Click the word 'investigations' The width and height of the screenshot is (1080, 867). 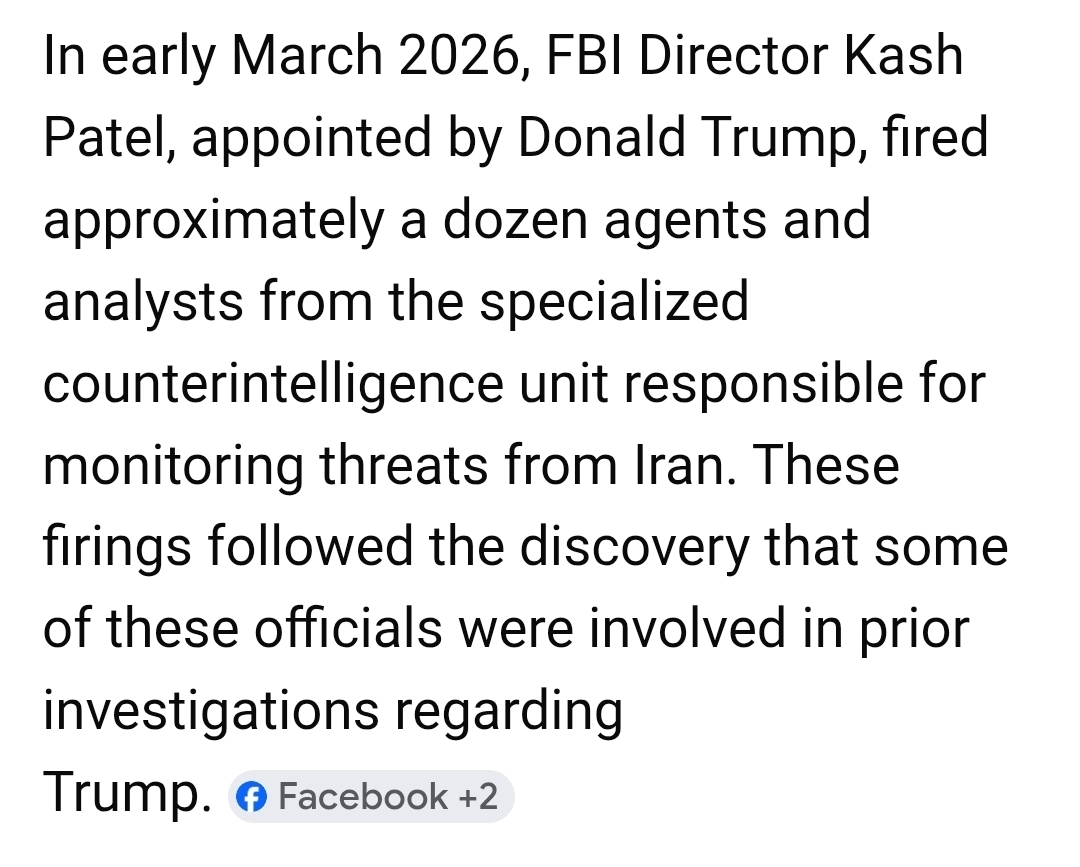coord(210,712)
